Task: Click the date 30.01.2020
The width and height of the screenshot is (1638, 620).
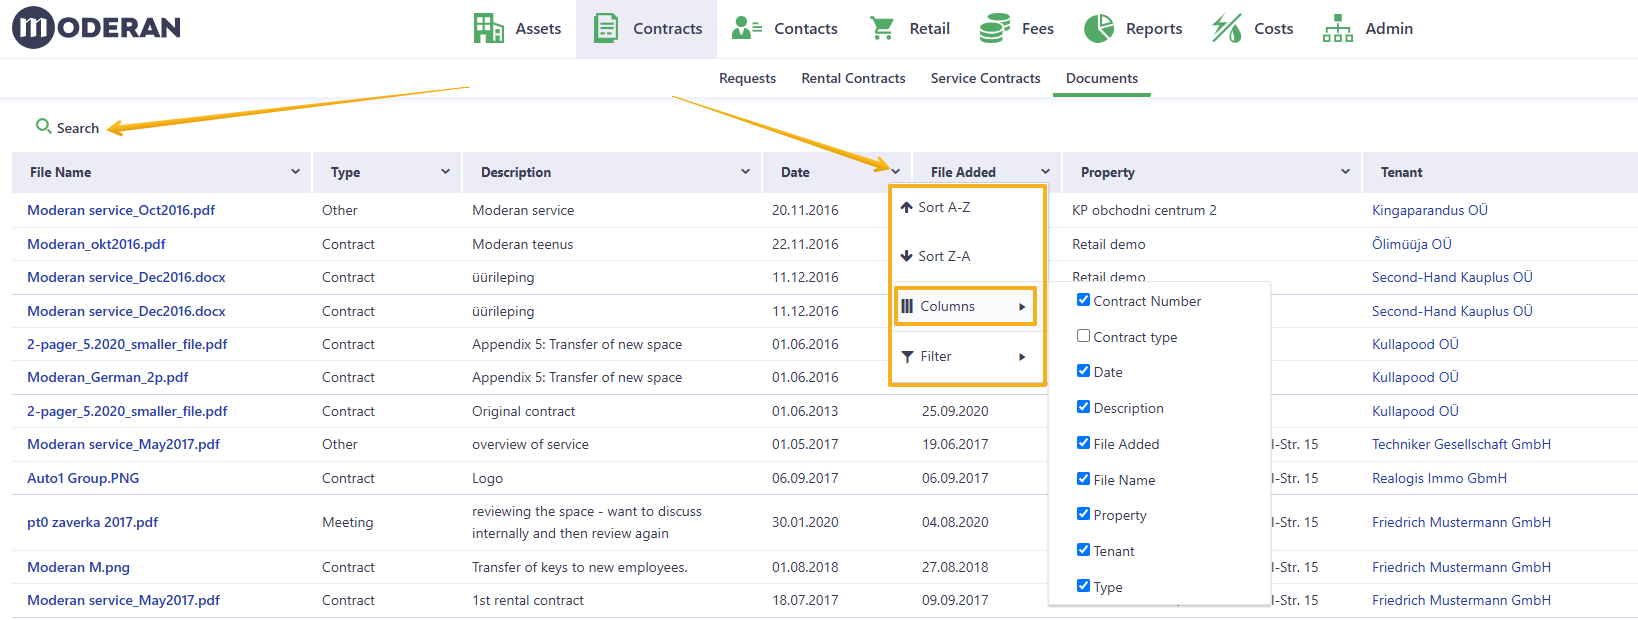Action: (805, 522)
